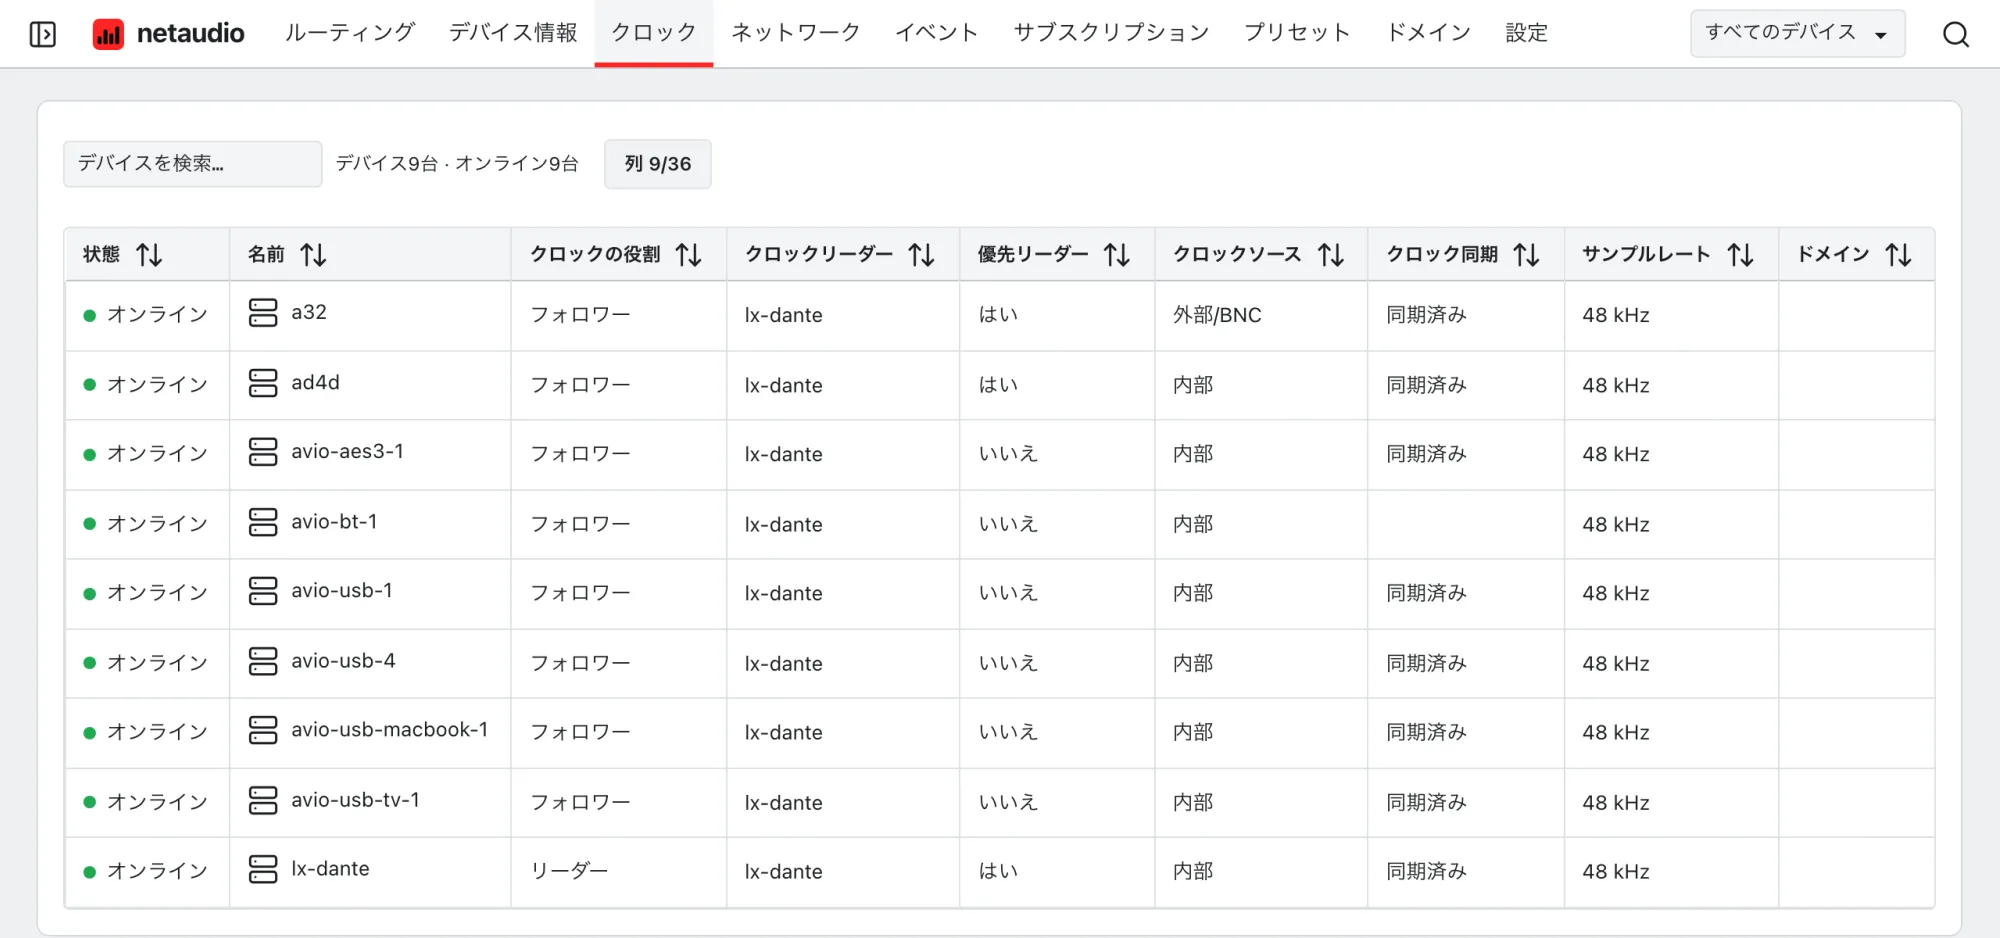Viewport: 2000px width, 938px height.
Task: Select lx-dante in the 名前 column, last row
Action: 330,868
